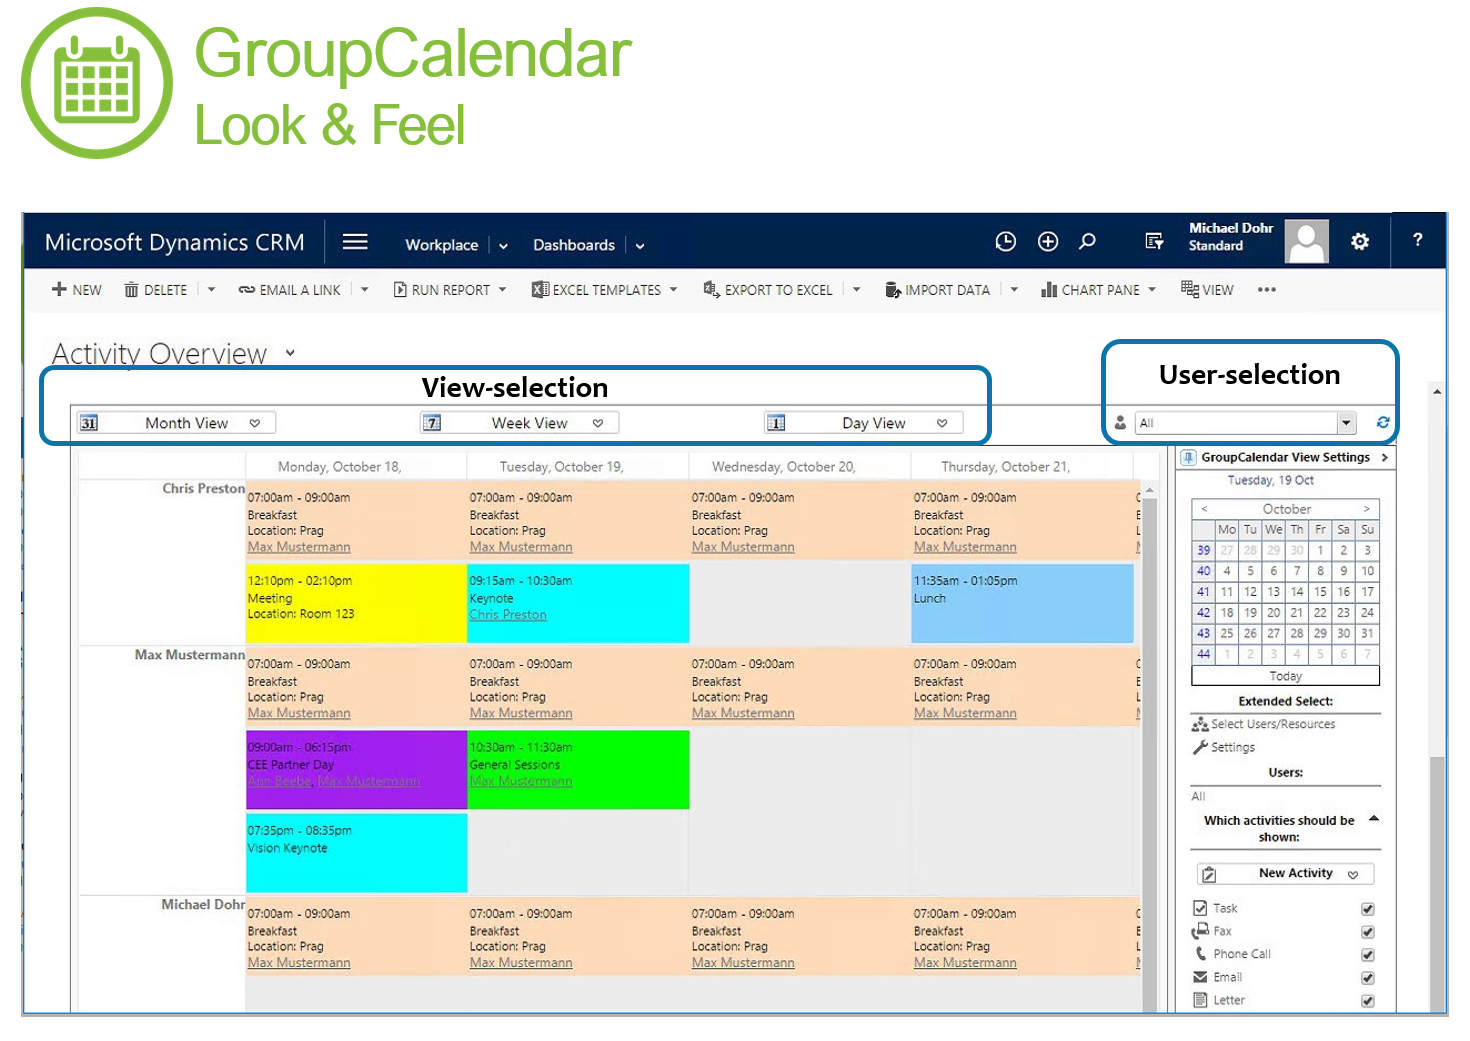
Task: Go to the previous month in mini calendar
Action: pos(1204,509)
